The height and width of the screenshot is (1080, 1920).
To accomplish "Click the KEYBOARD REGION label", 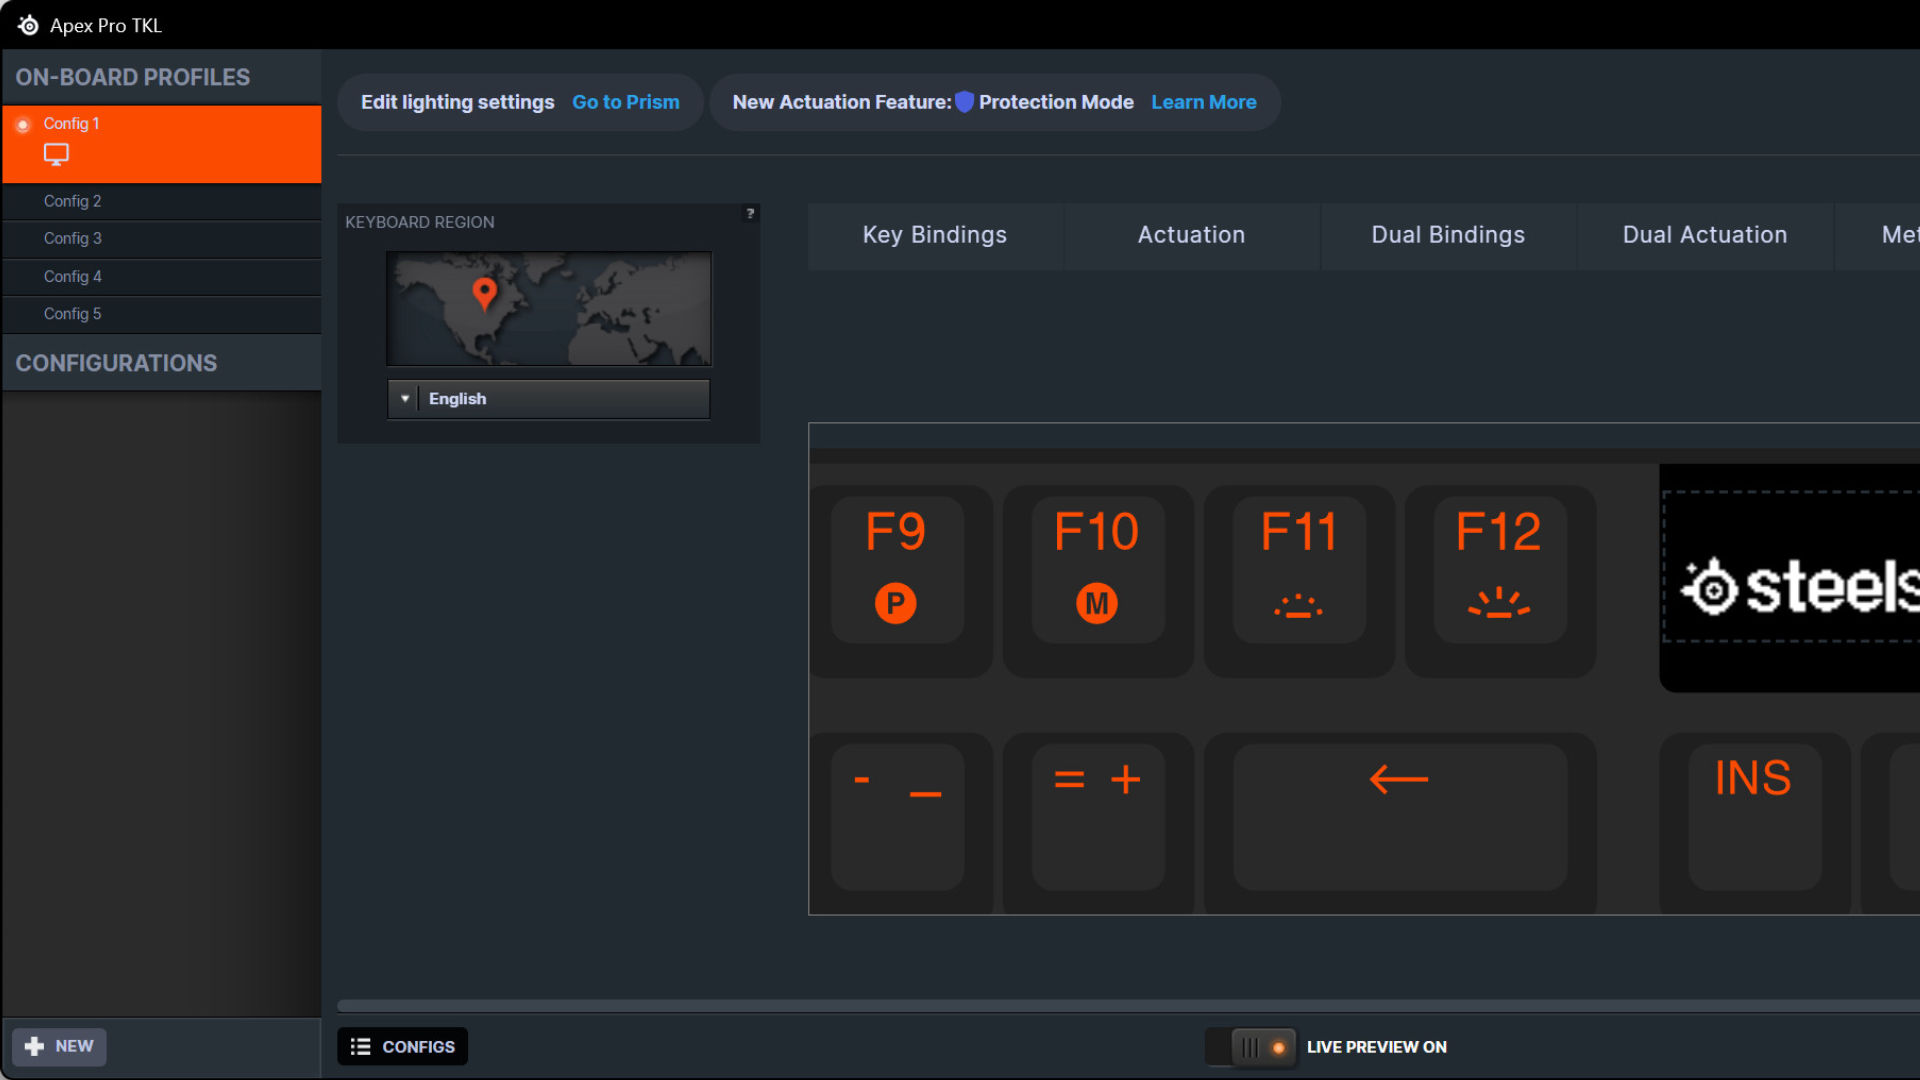I will [x=420, y=223].
